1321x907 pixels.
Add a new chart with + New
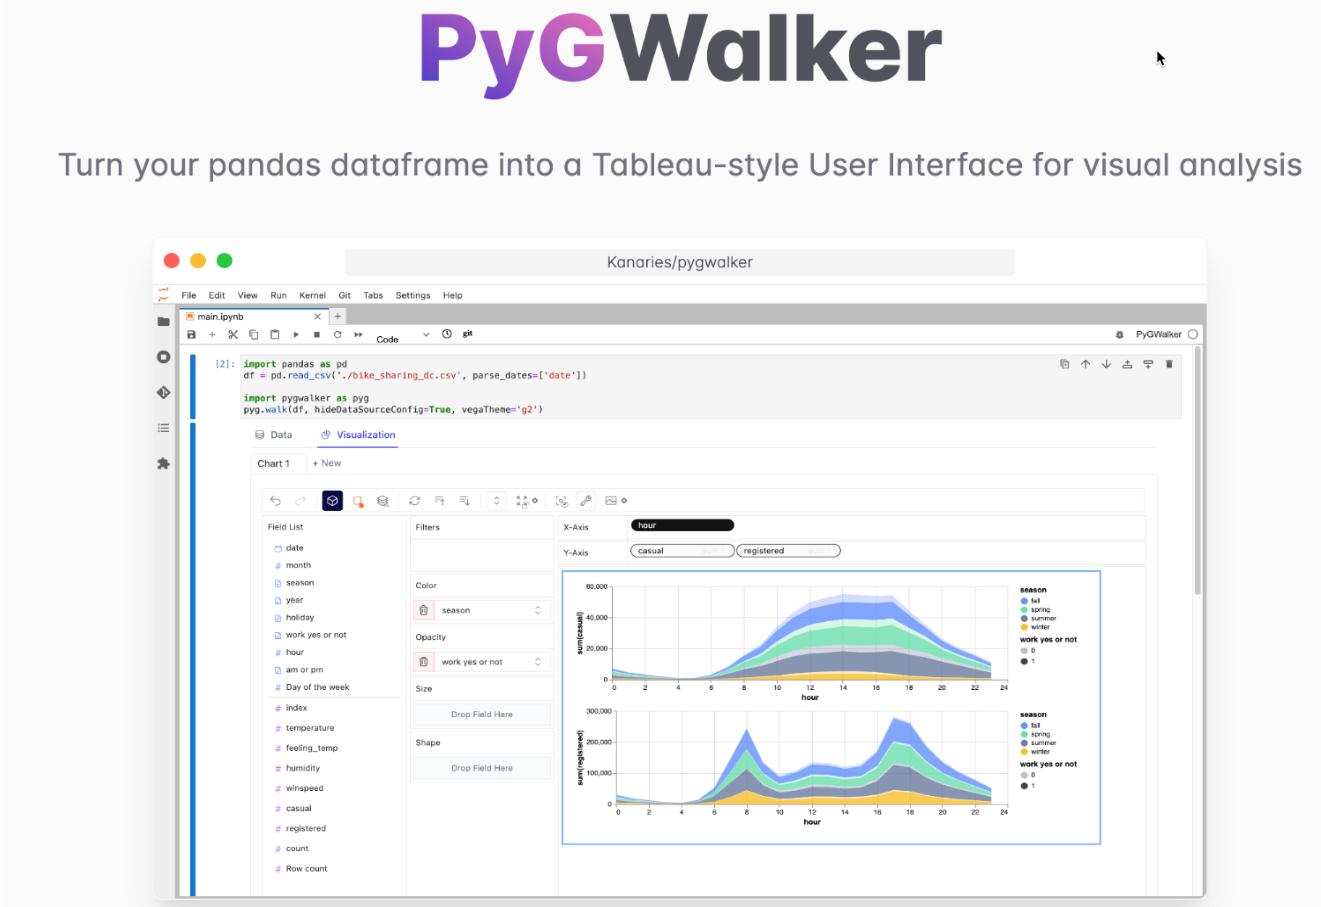(327, 464)
